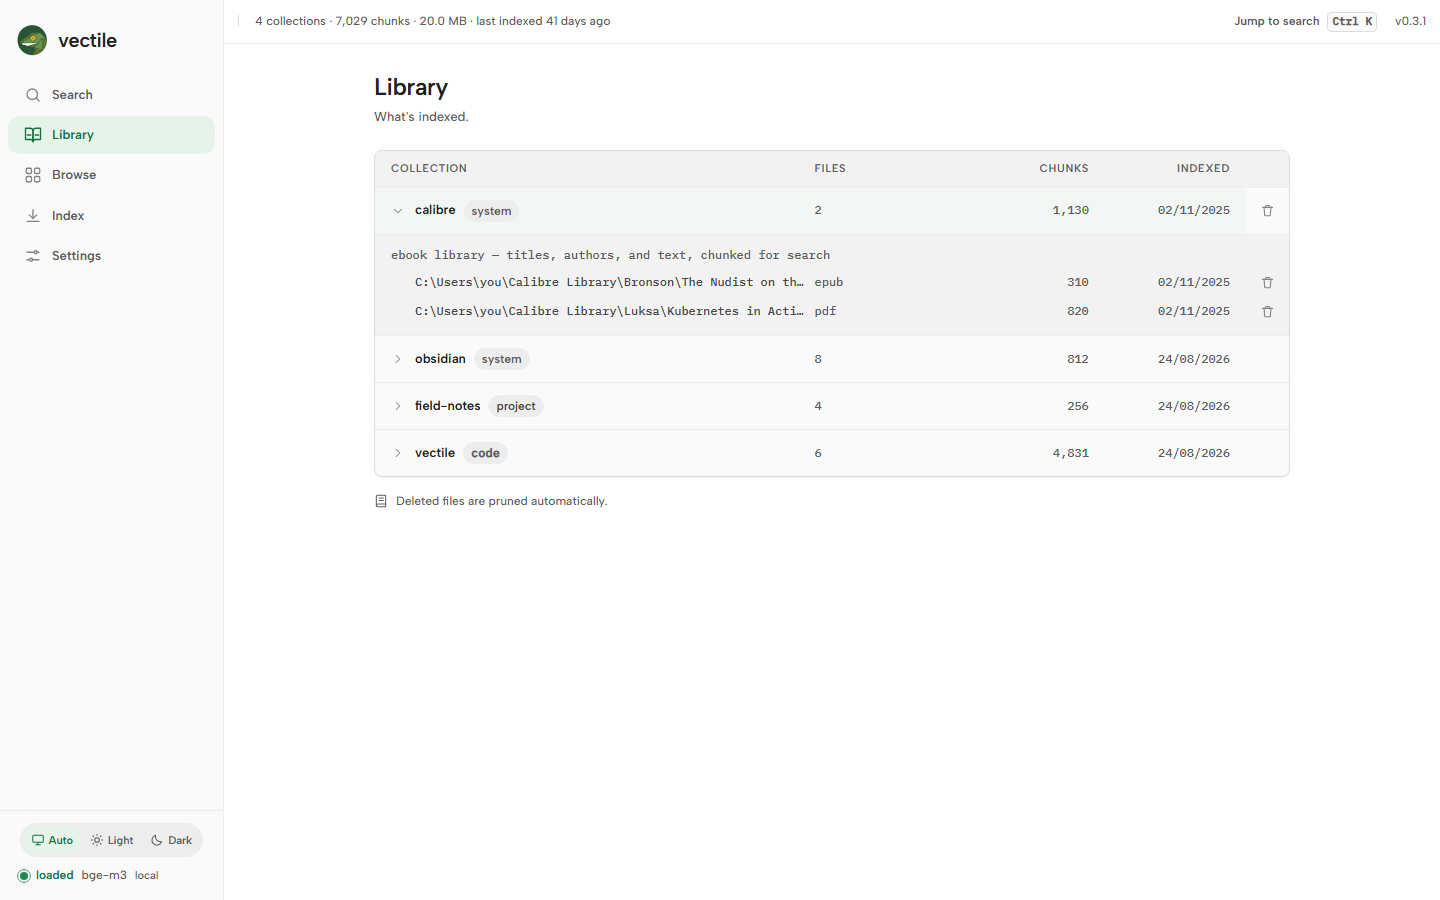This screenshot has width=1440, height=900.
Task: Click the 1,130 chunks value for calibre
Action: [1070, 210]
